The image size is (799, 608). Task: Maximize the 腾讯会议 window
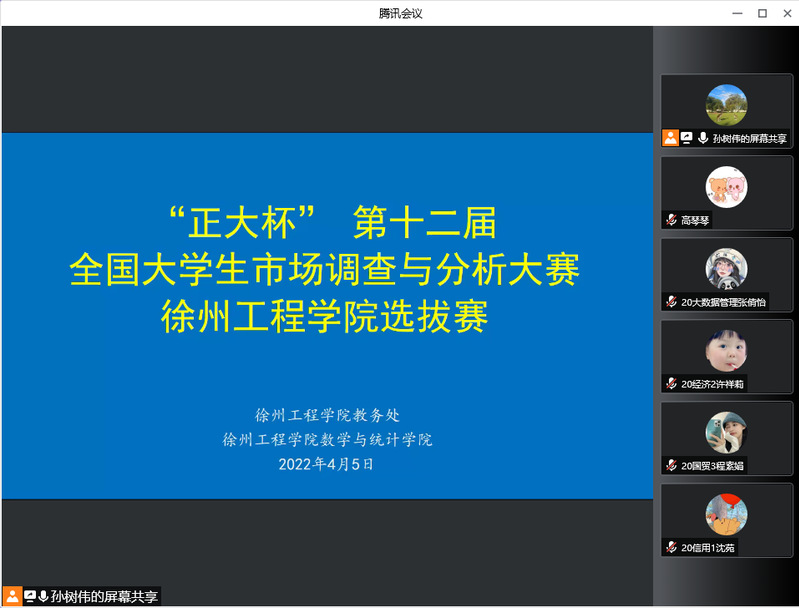click(762, 13)
